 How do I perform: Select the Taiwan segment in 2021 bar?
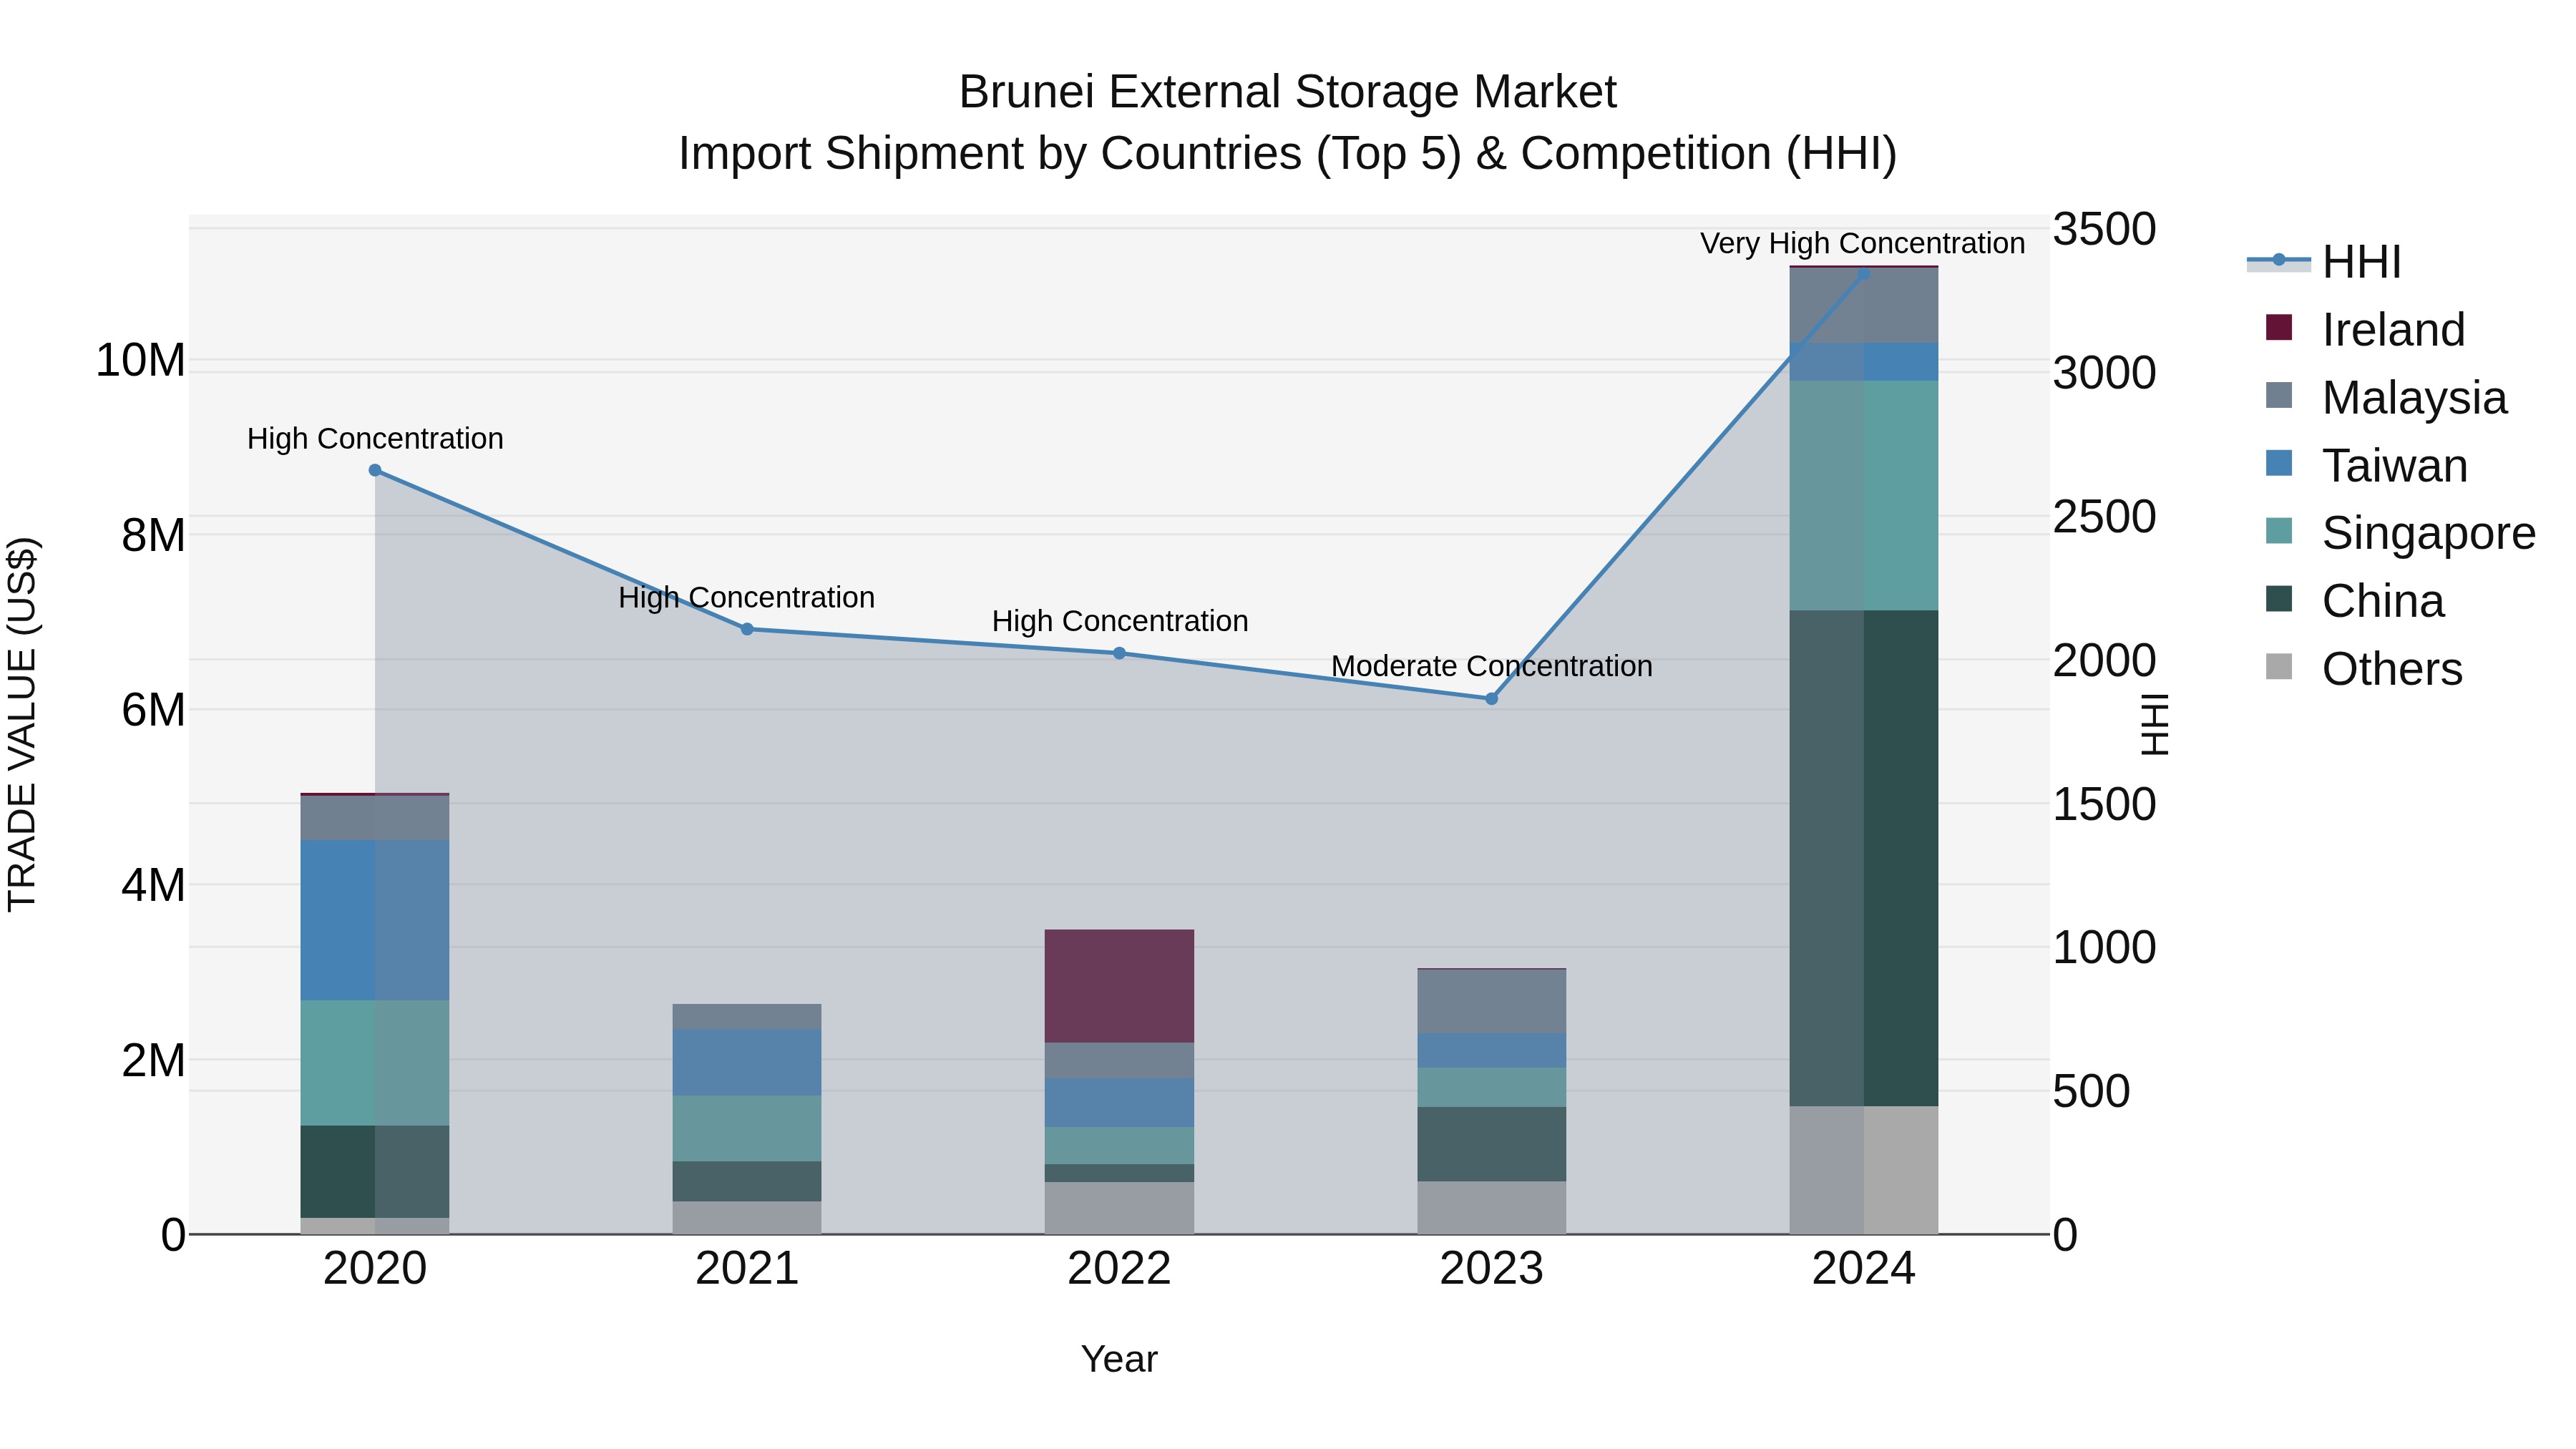pyautogui.click(x=747, y=1062)
